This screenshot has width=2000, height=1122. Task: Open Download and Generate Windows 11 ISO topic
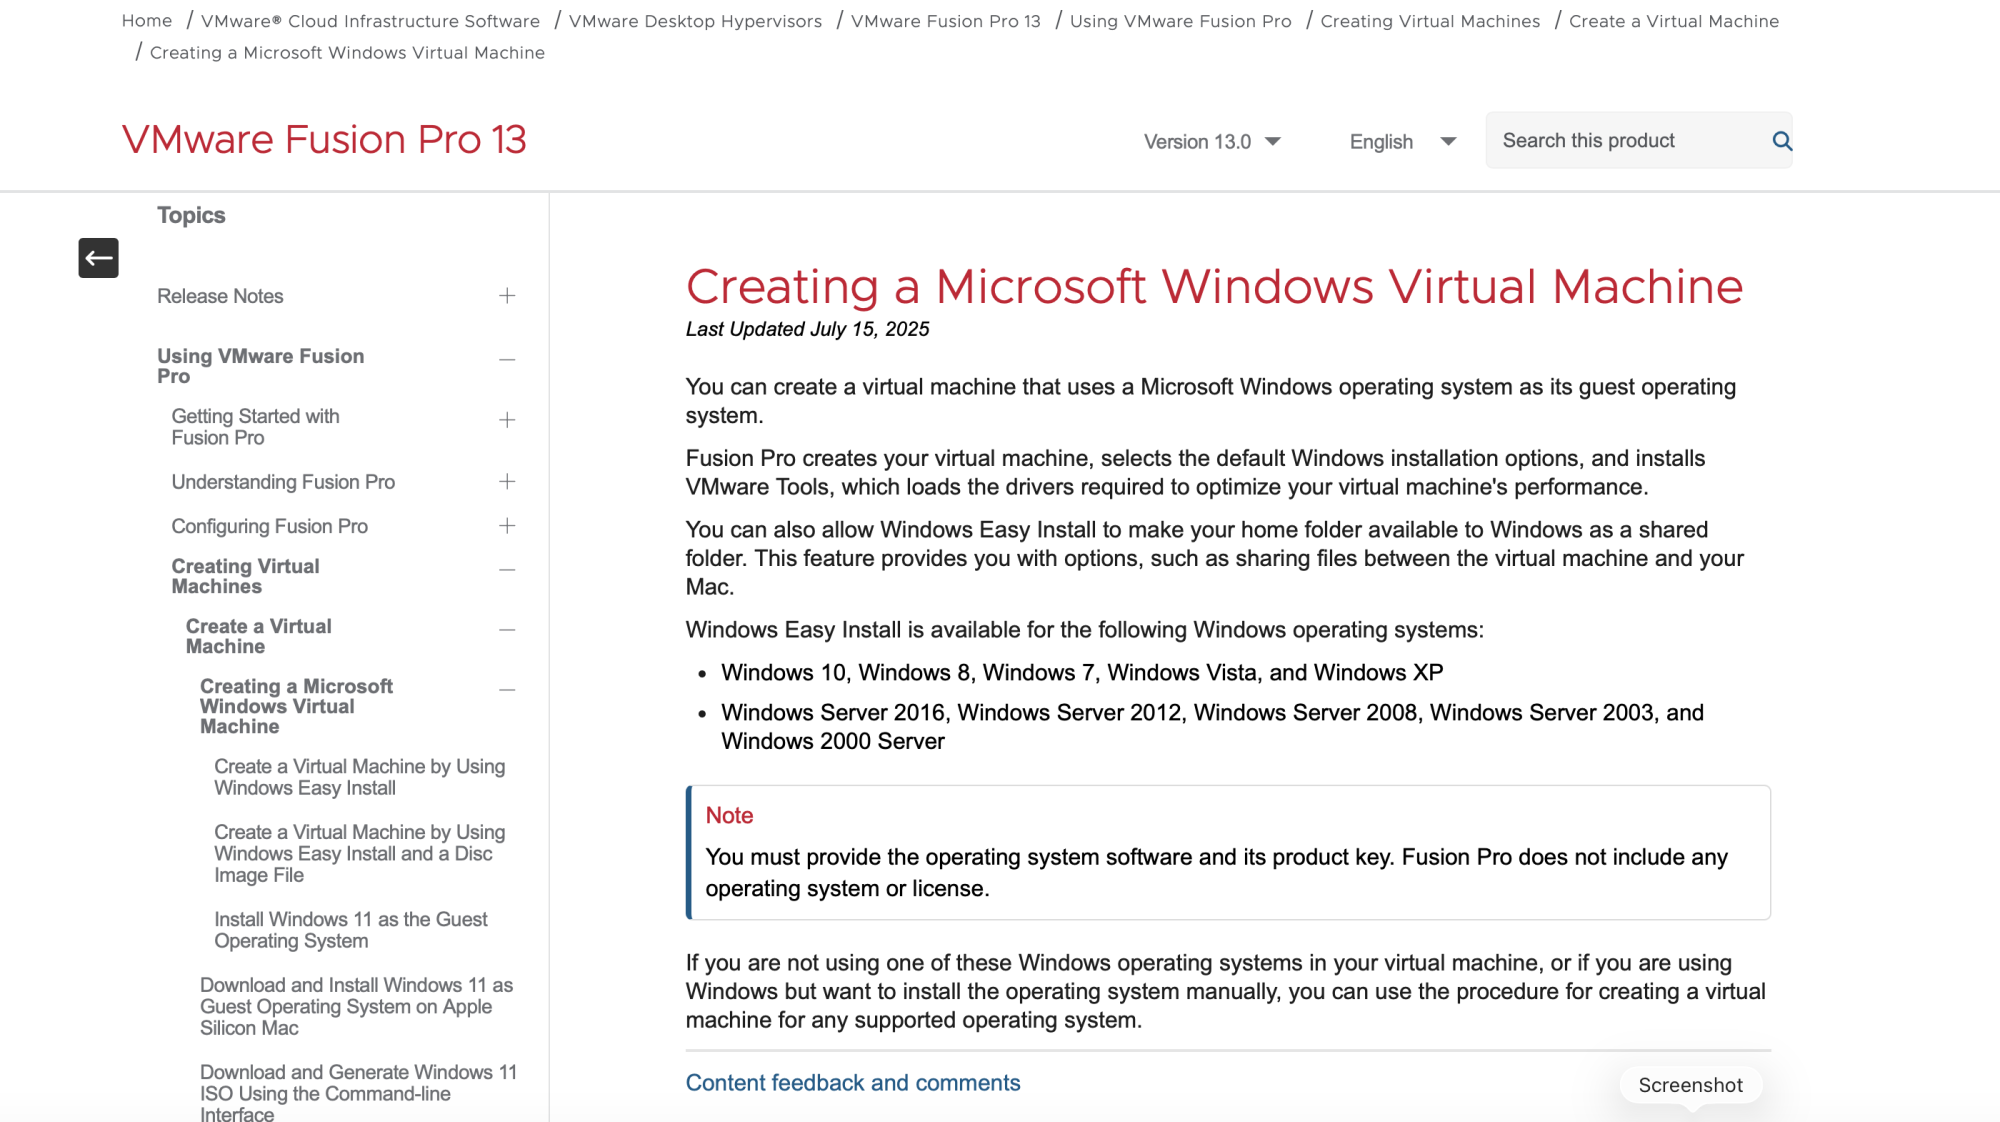click(358, 1093)
